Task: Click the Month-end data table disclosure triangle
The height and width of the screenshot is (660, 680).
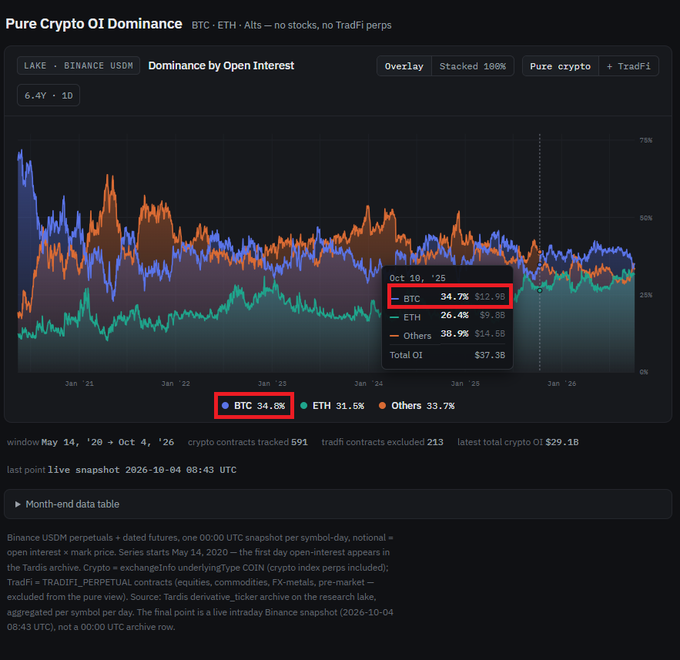Action: 17,504
